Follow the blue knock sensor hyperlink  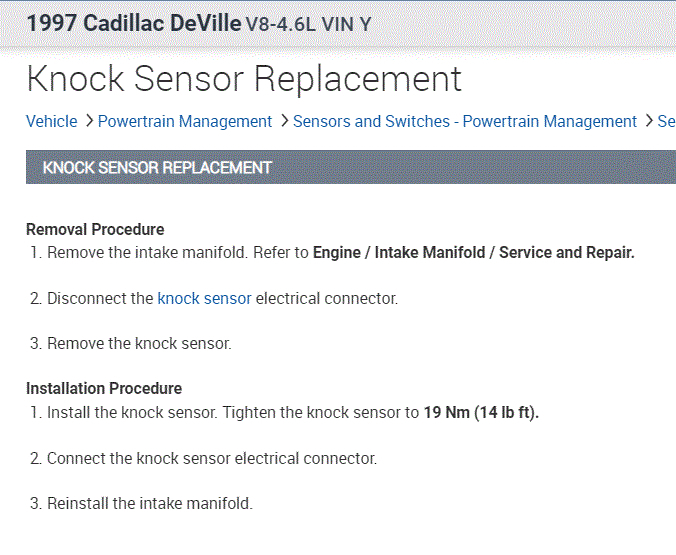point(204,298)
